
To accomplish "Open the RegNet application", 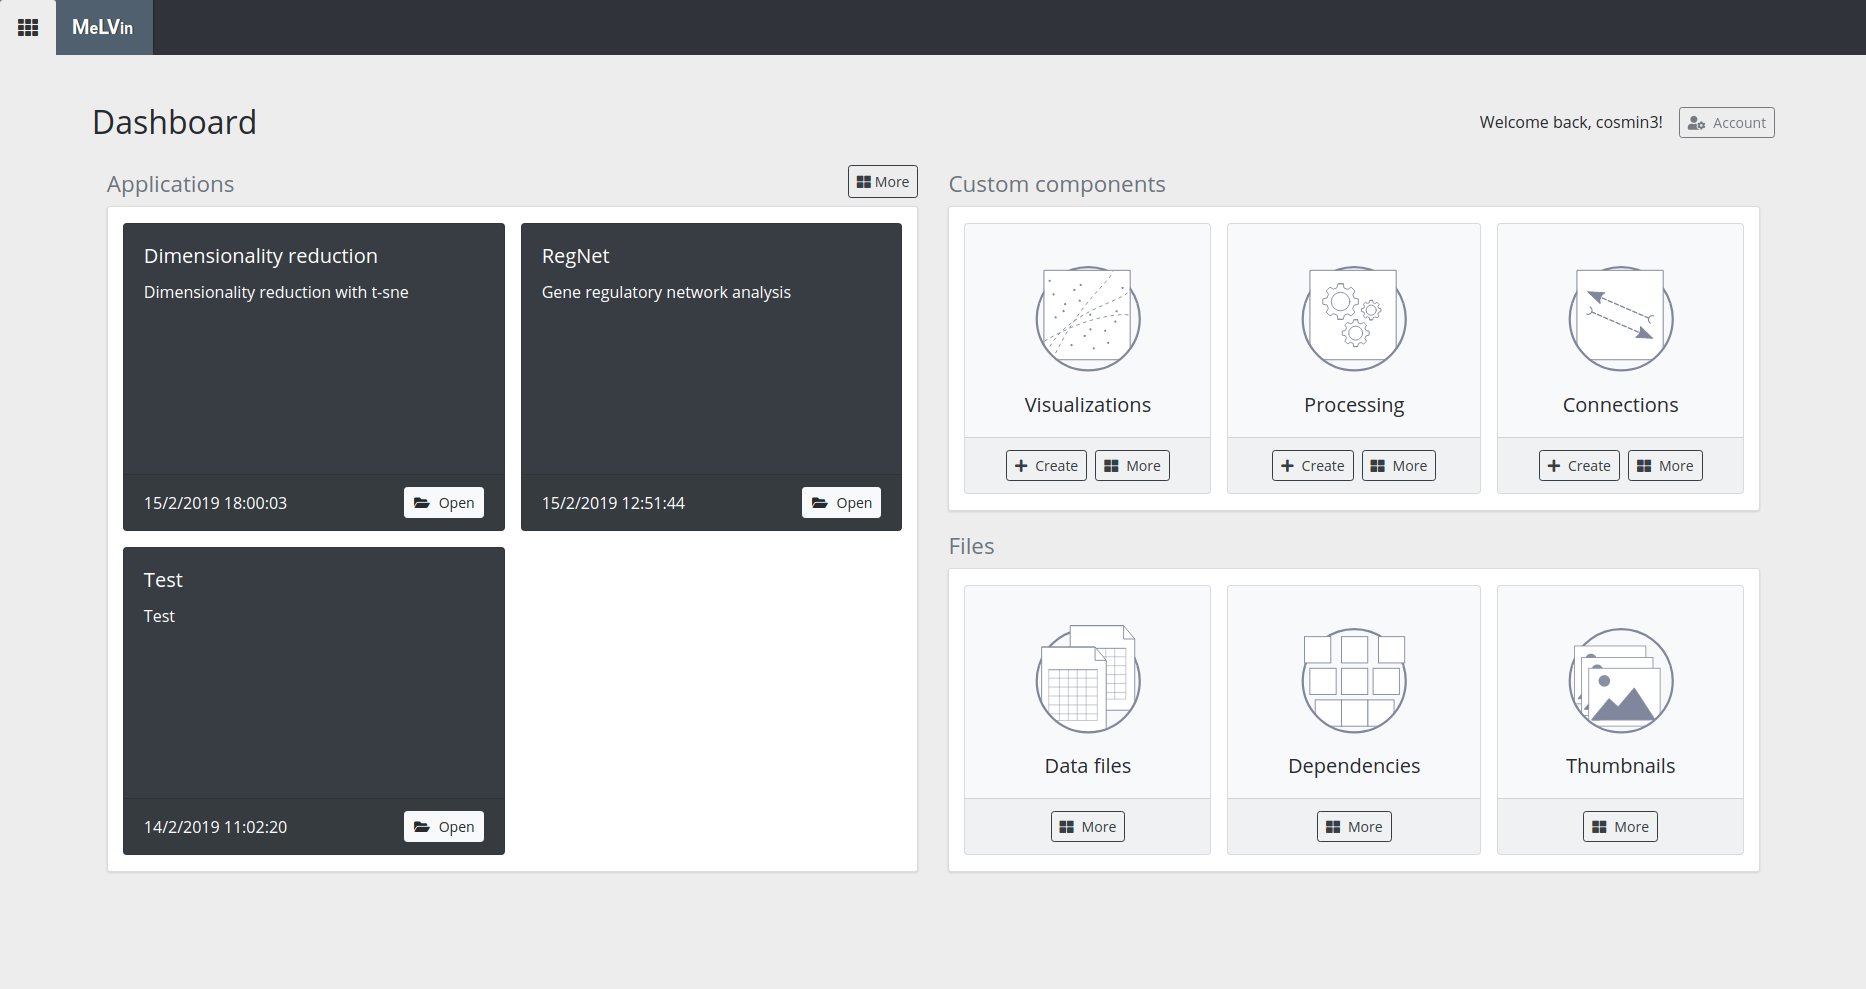I will [x=841, y=503].
